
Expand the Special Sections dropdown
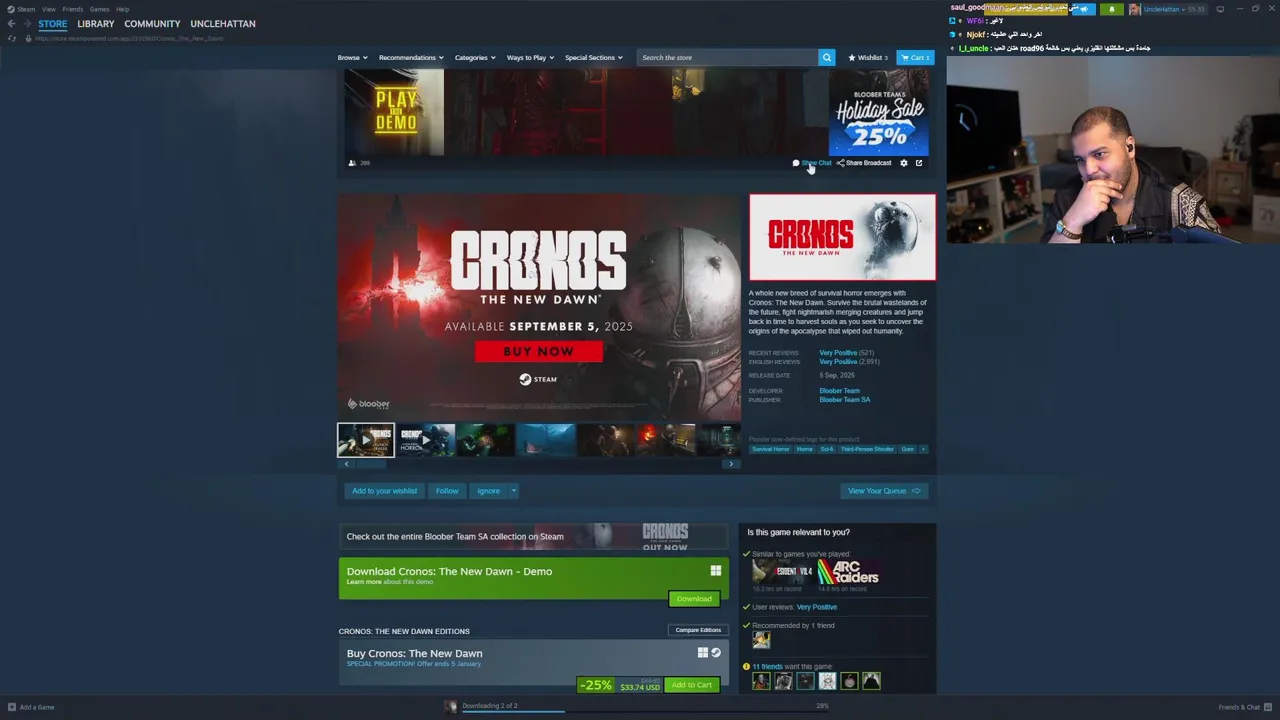click(x=594, y=57)
